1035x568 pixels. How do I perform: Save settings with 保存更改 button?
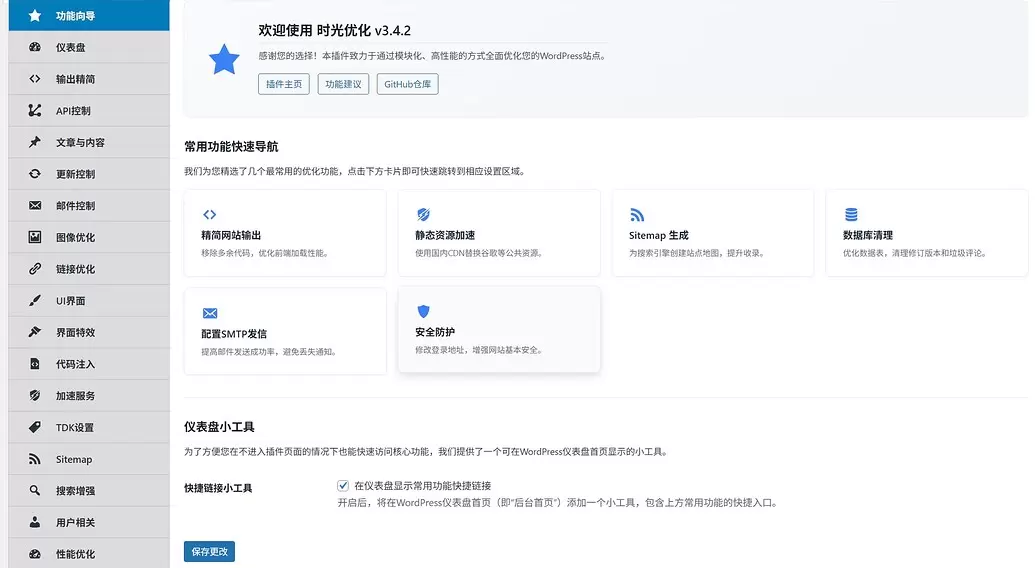(209, 552)
